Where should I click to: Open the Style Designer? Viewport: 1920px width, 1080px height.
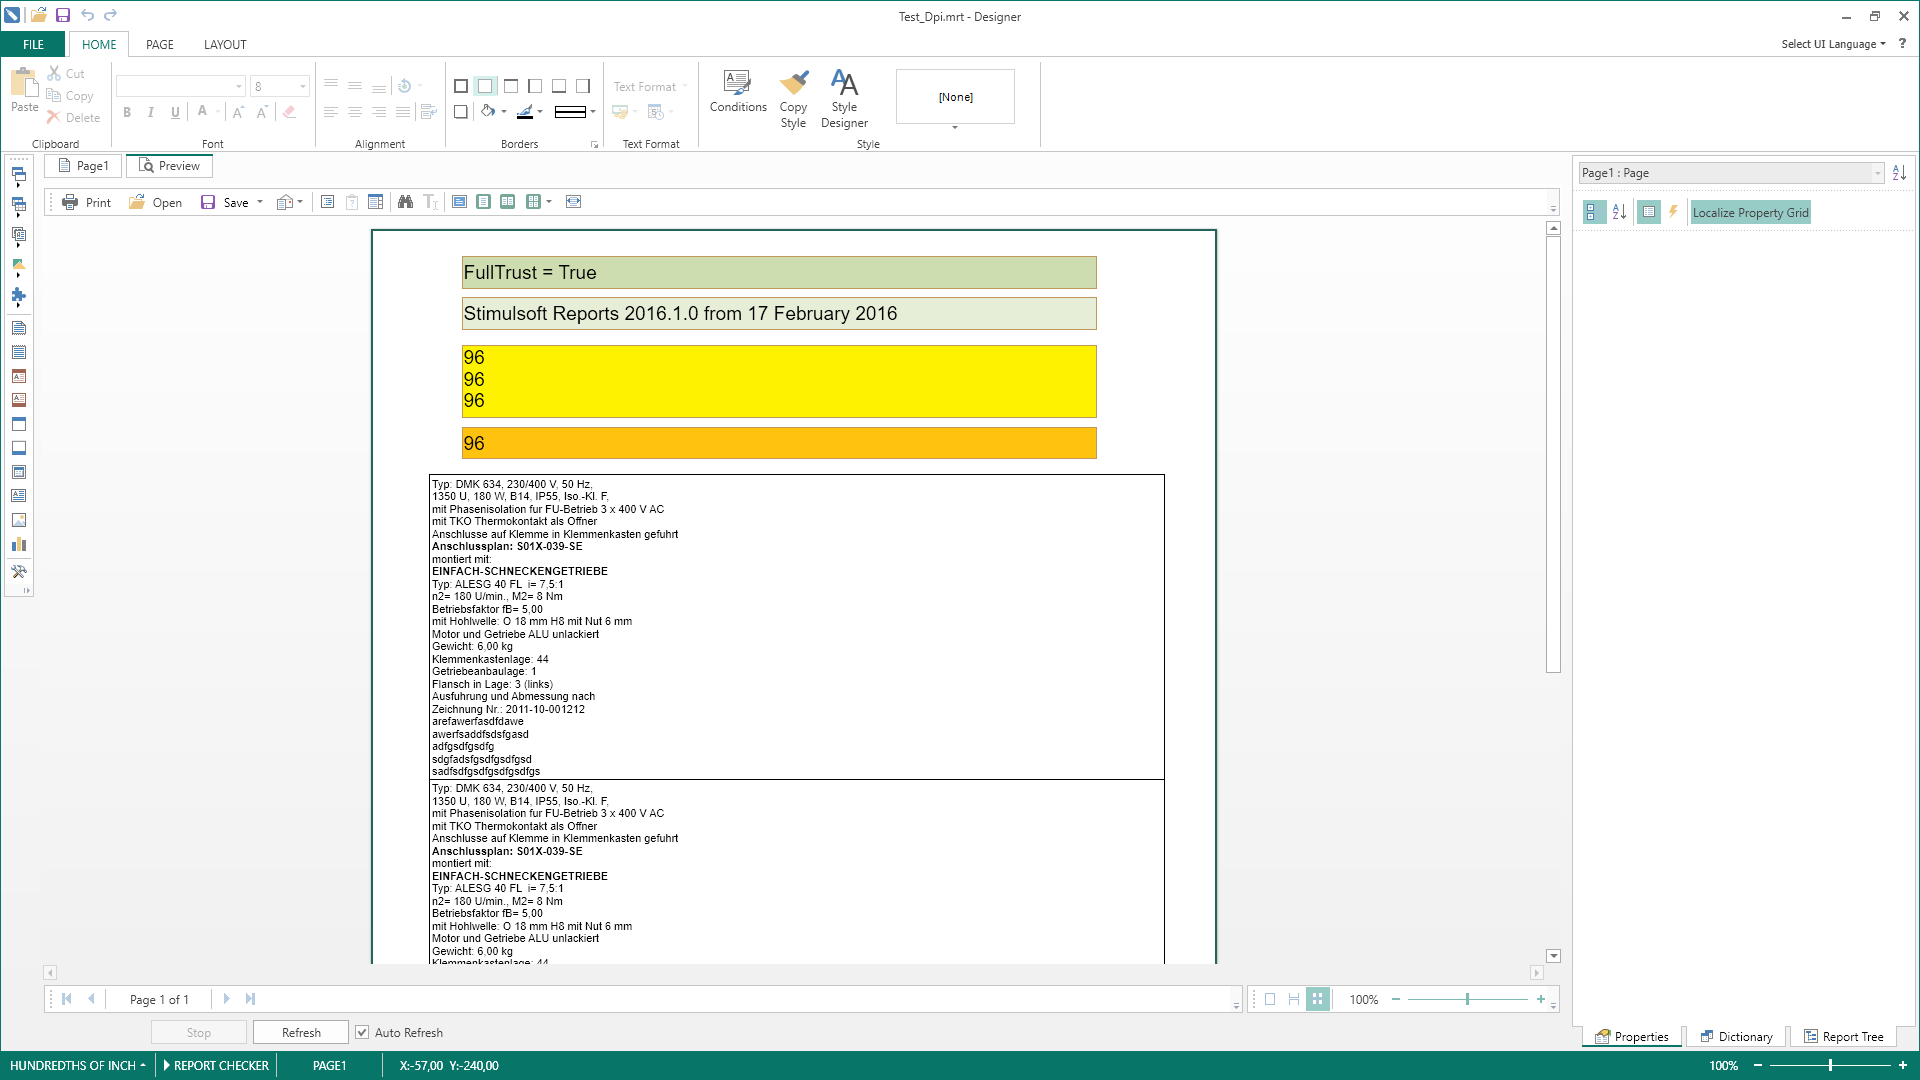tap(844, 99)
